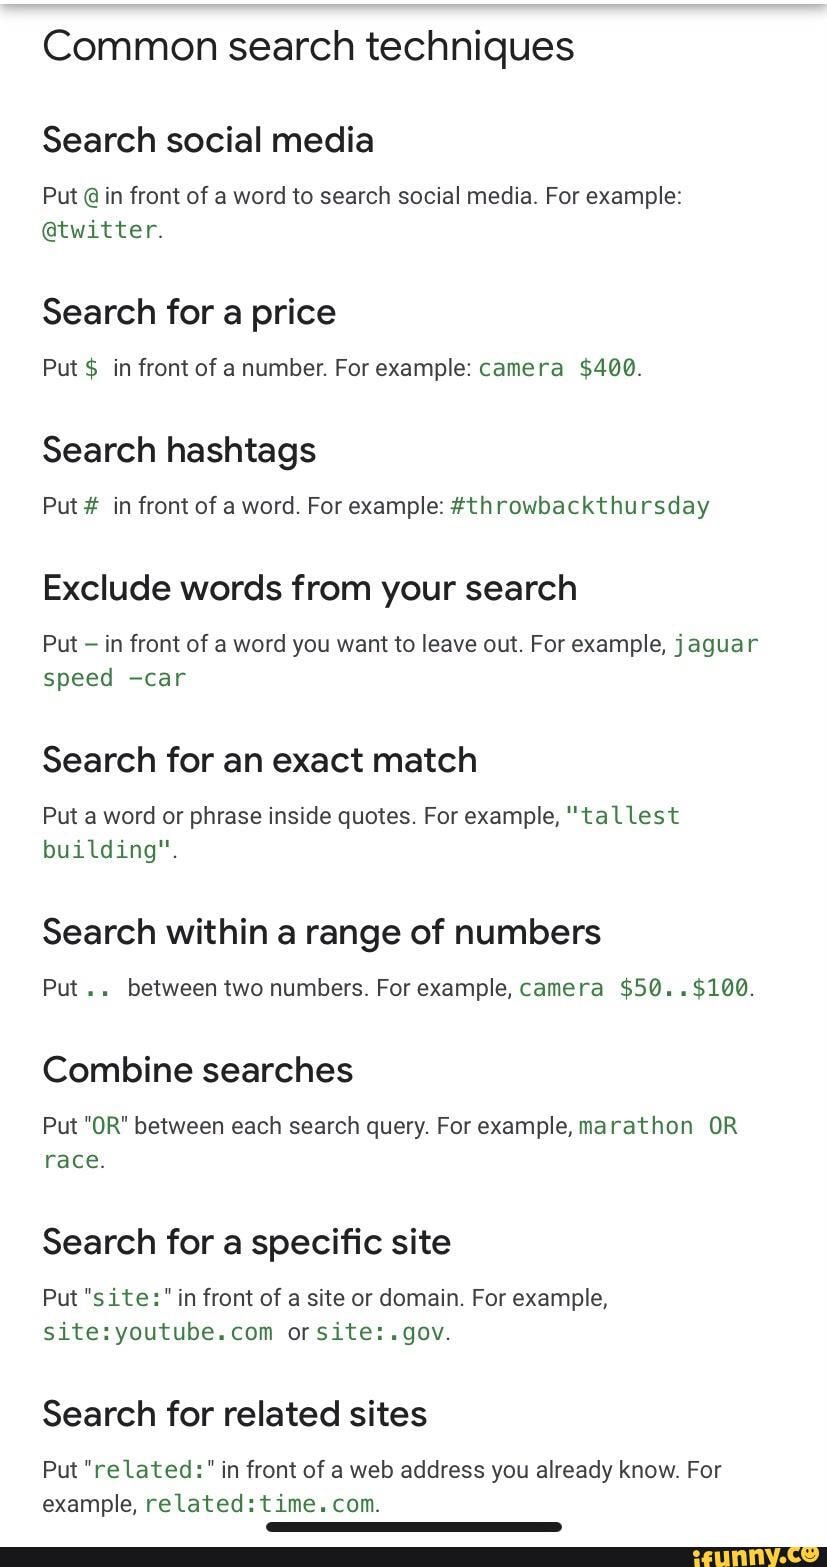
Task: Click the "marathon OR" example text
Action: click(658, 1126)
